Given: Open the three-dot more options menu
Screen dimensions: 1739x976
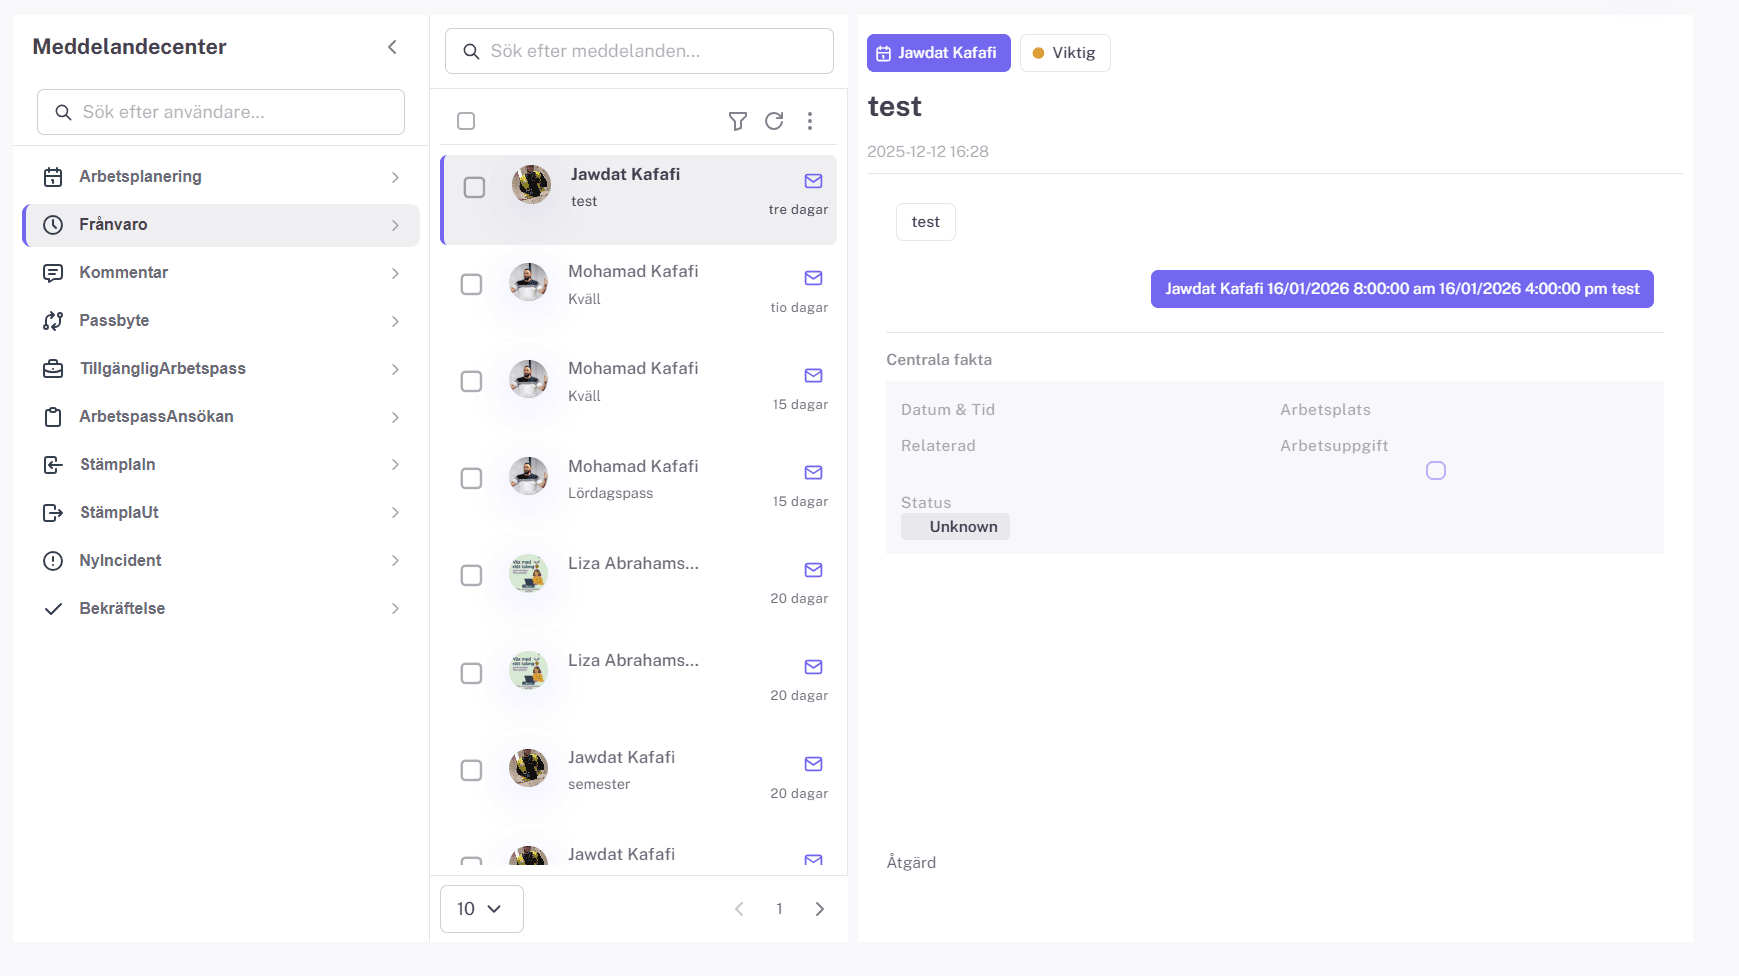Looking at the screenshot, I should click(810, 121).
